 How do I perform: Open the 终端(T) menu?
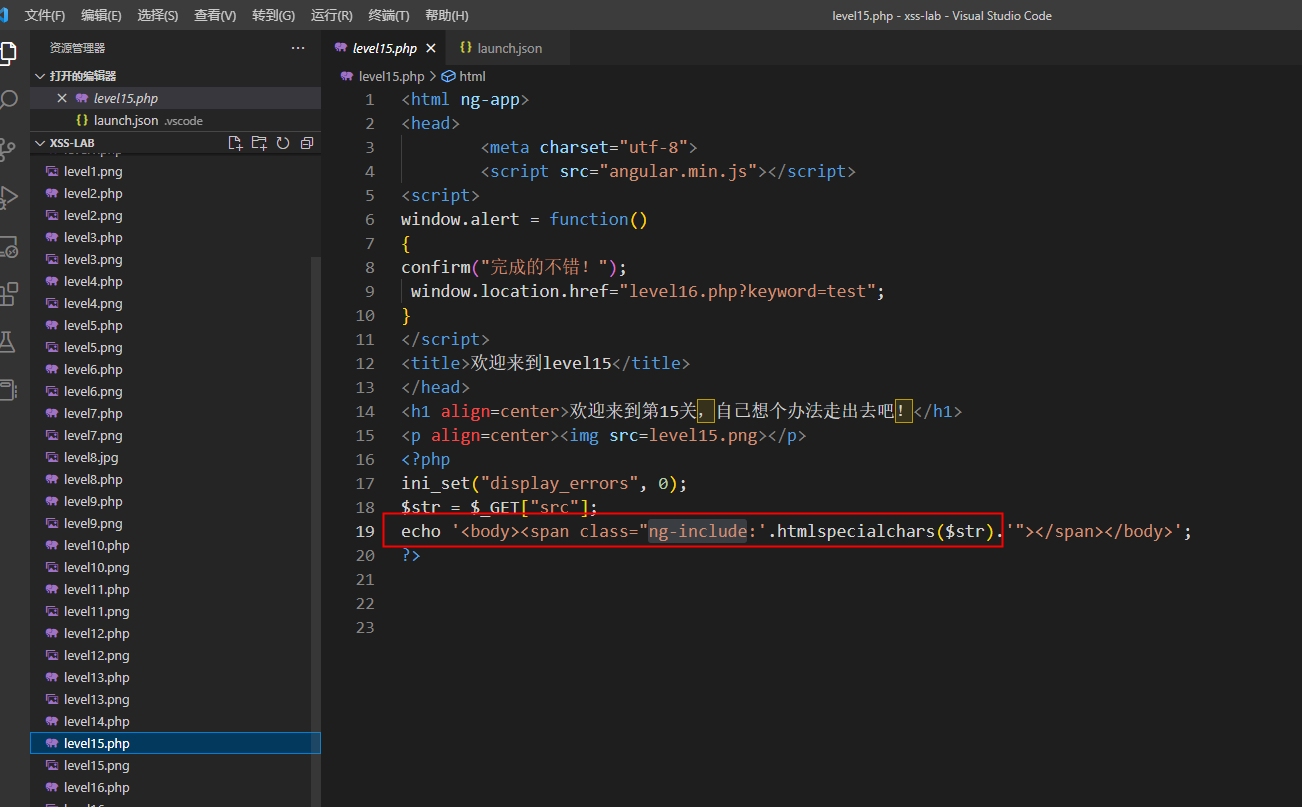389,15
